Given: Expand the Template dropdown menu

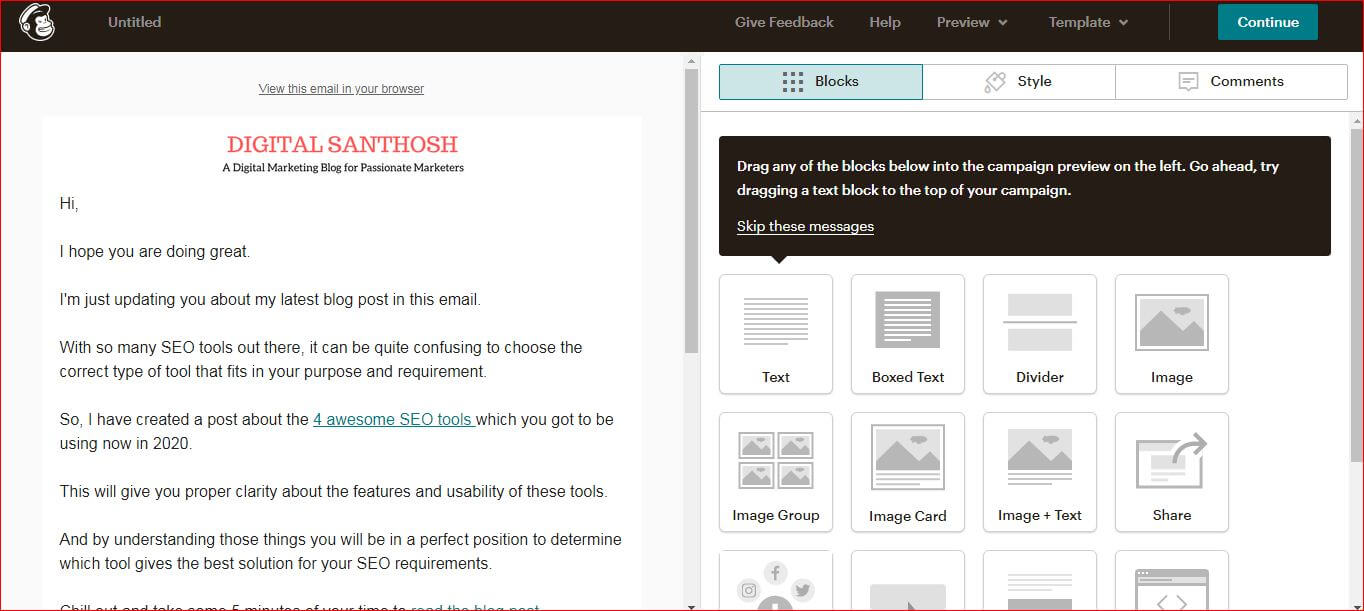Looking at the screenshot, I should point(1089,22).
